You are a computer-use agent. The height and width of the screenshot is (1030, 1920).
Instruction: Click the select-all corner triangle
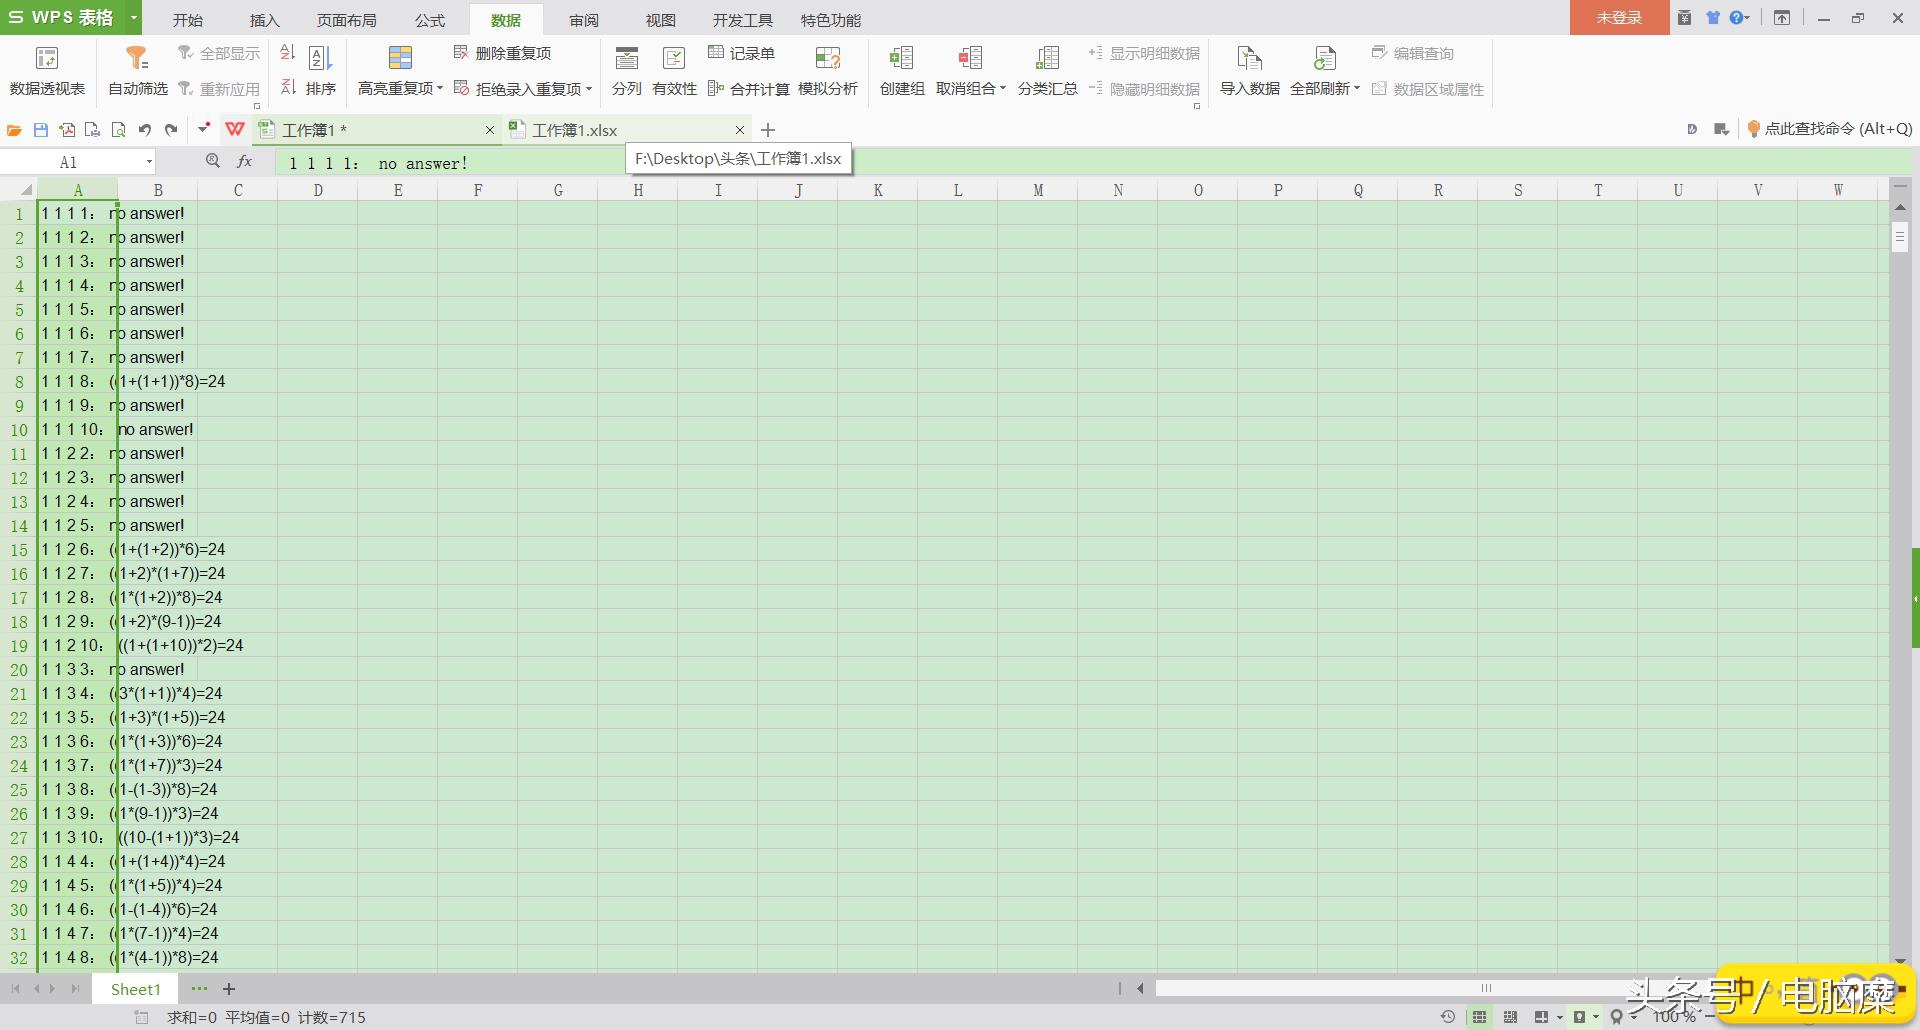pyautogui.click(x=24, y=190)
